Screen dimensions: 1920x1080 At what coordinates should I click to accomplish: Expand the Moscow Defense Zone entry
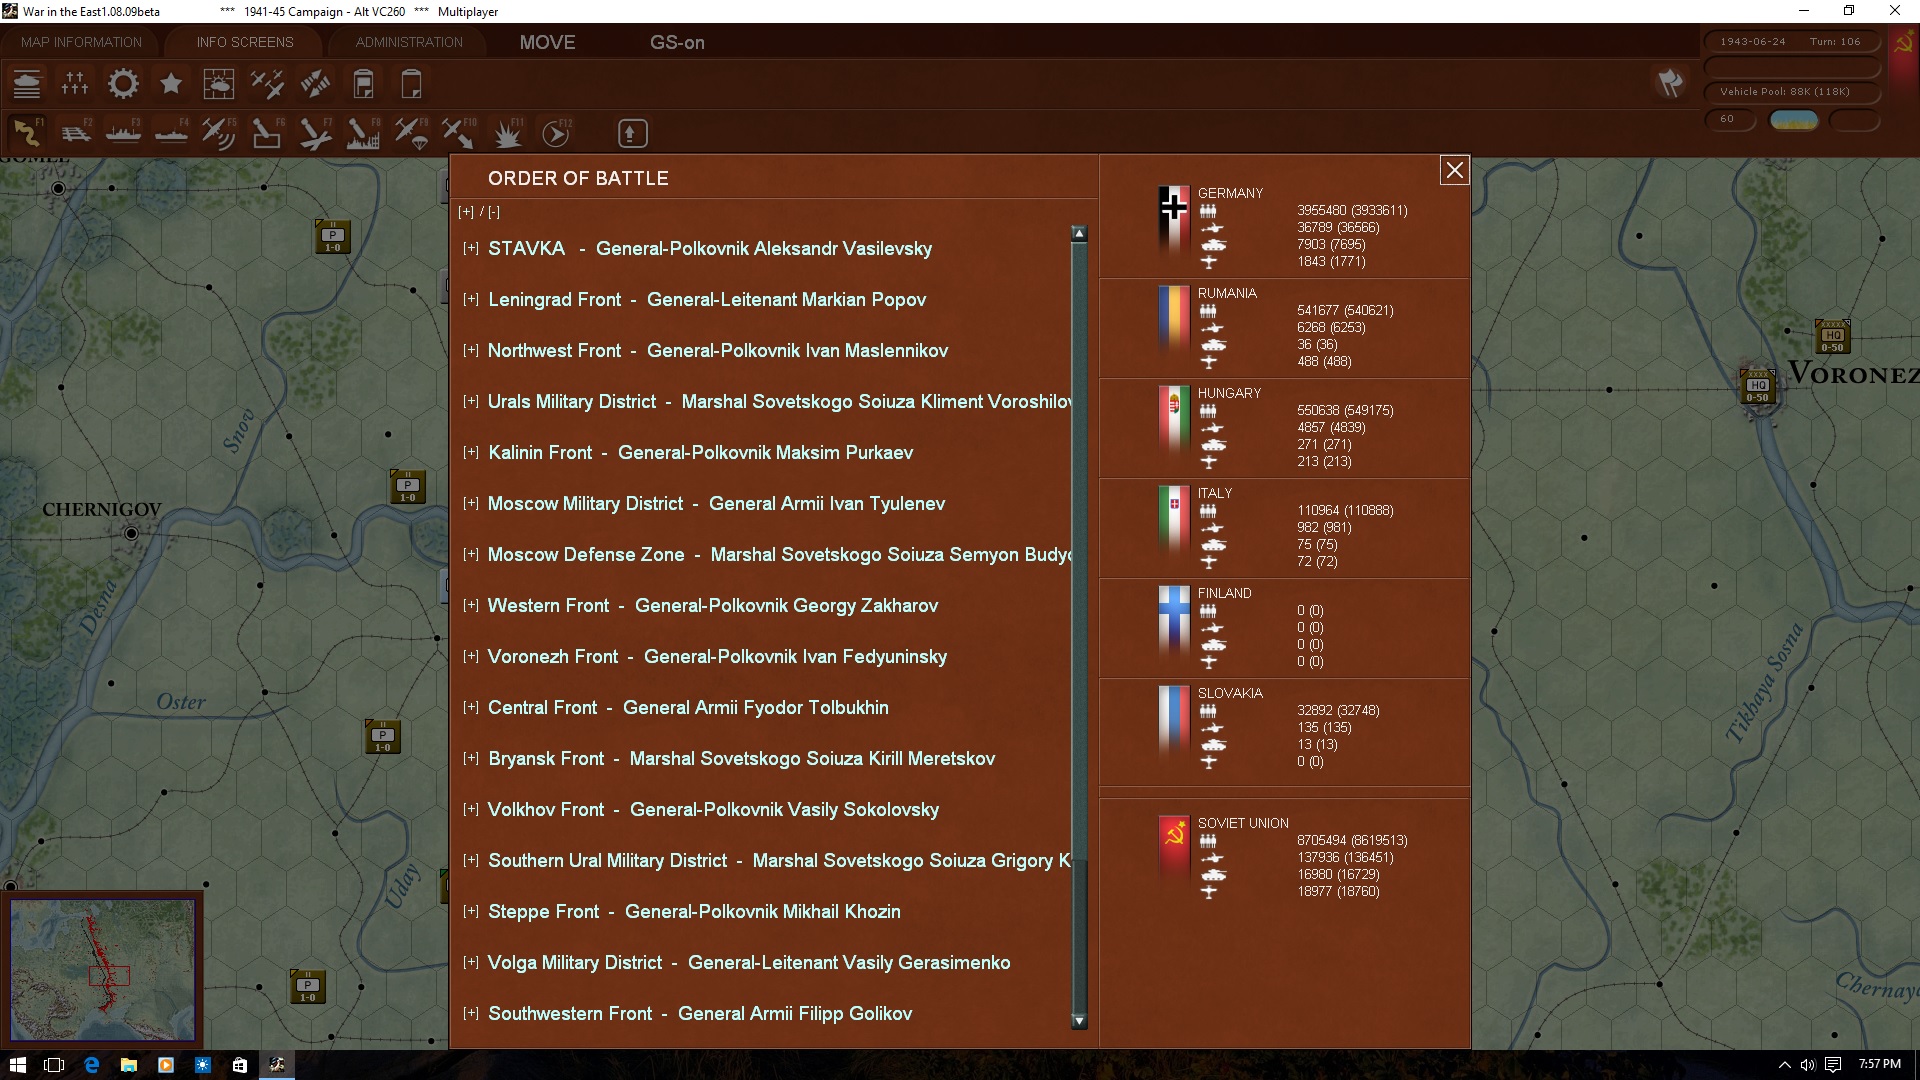click(x=470, y=554)
